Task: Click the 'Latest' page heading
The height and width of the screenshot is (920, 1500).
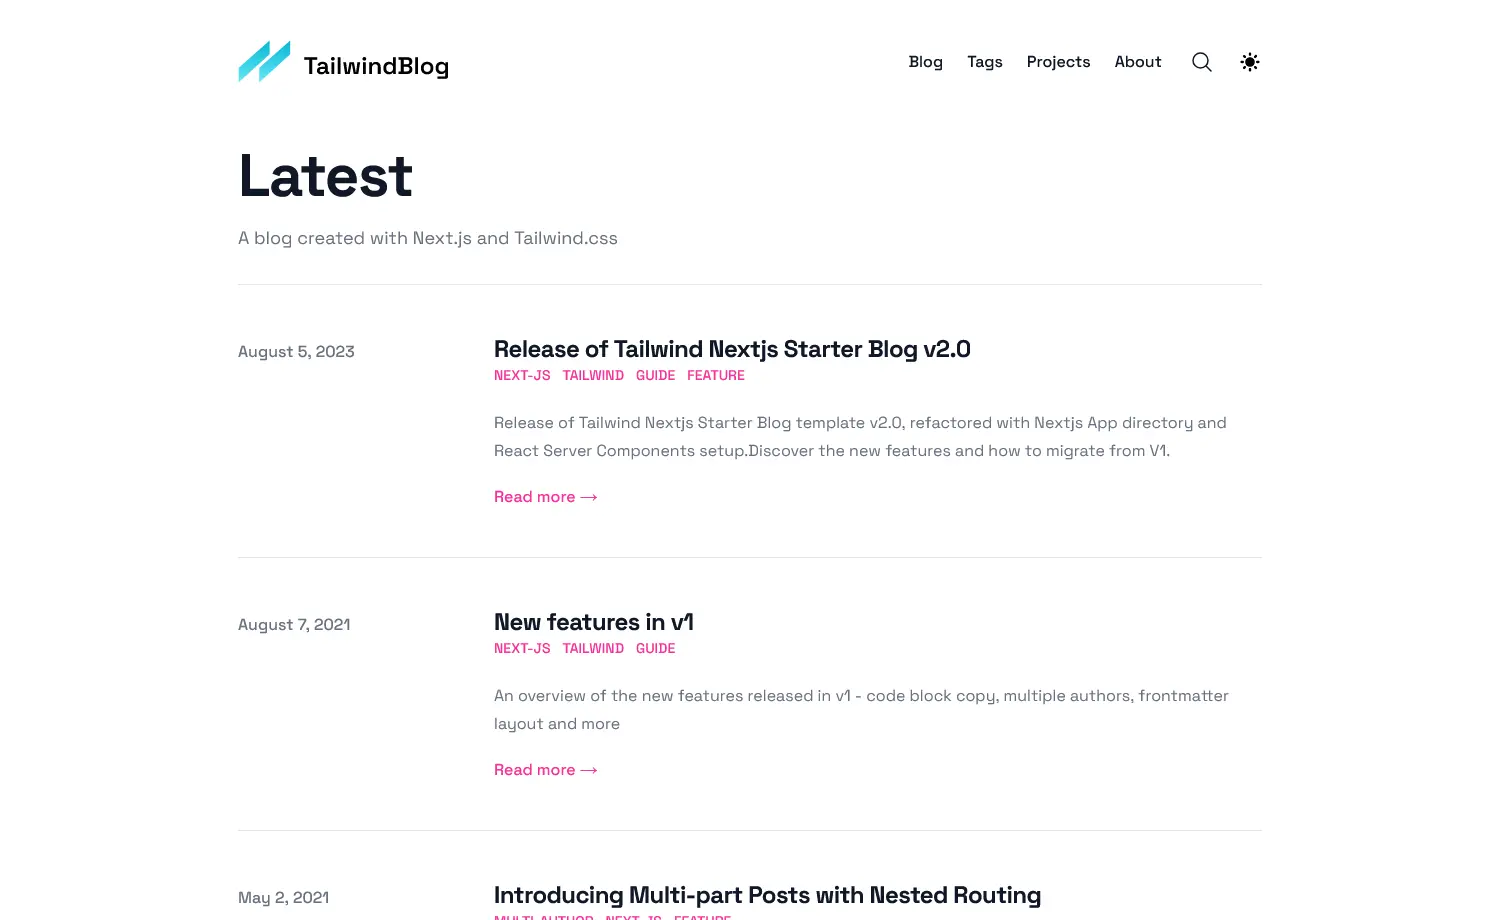Action: click(325, 176)
